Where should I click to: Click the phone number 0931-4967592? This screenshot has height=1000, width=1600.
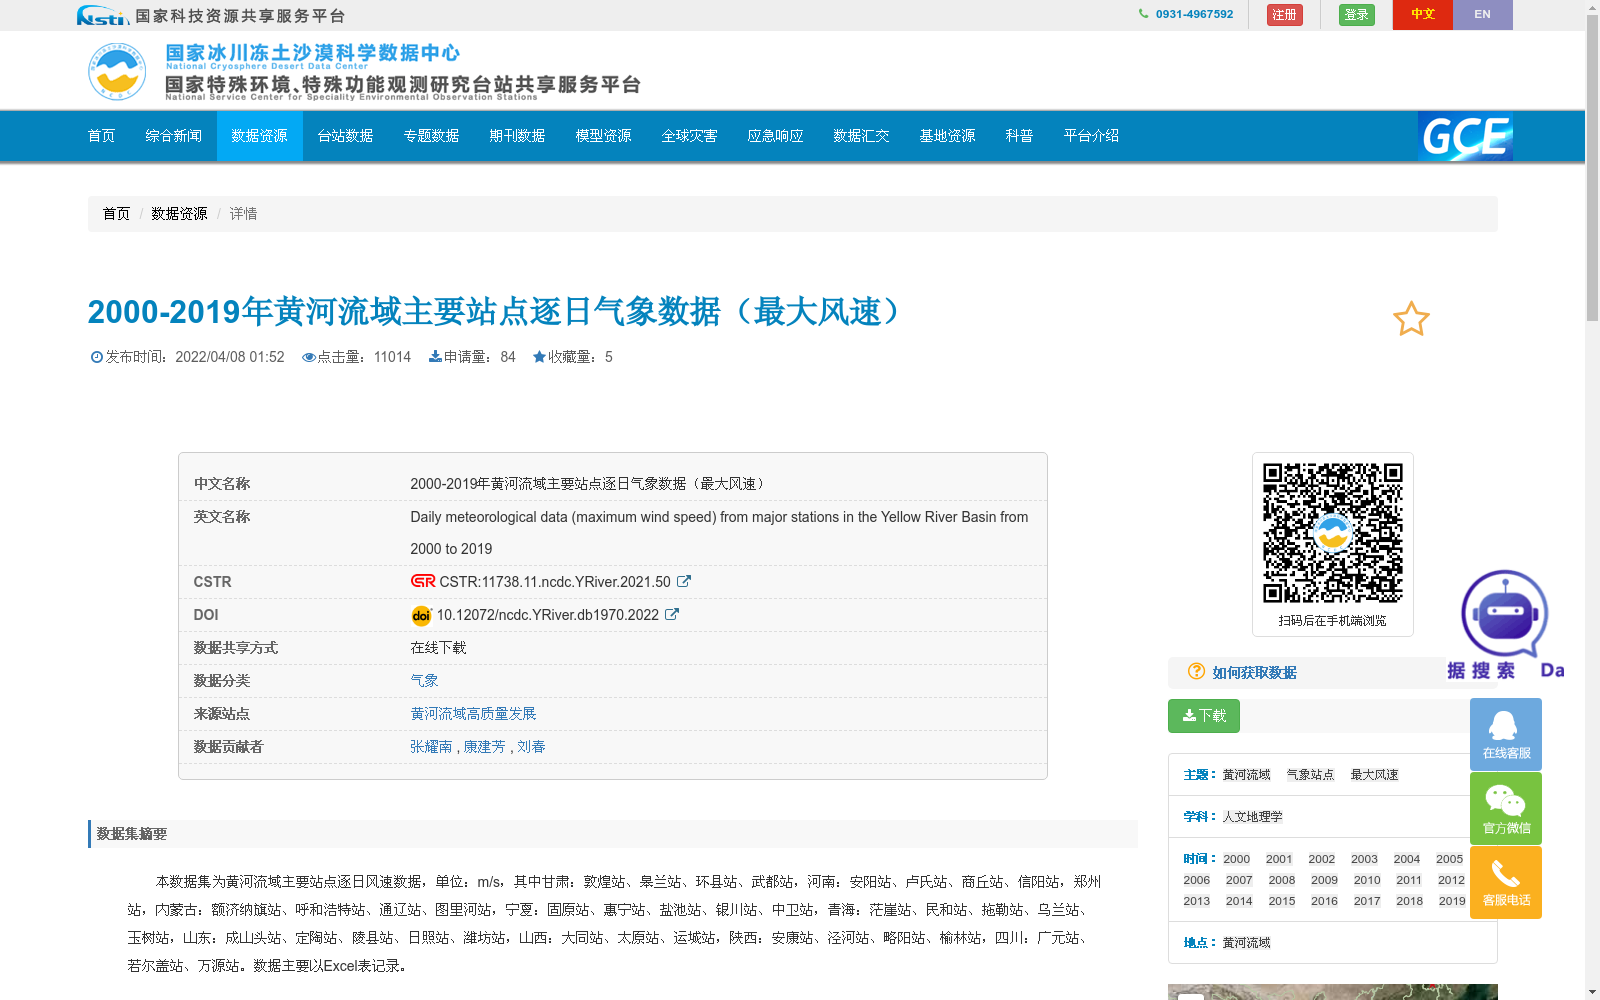pyautogui.click(x=1194, y=14)
